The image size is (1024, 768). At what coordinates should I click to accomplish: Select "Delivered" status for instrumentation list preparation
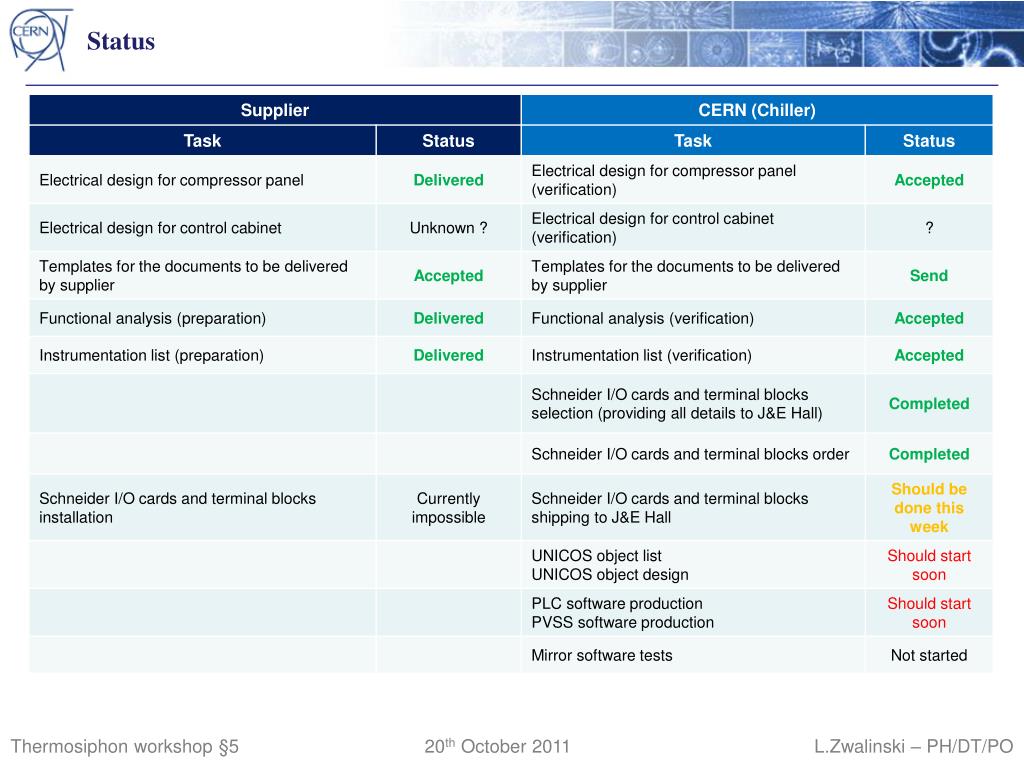(x=449, y=355)
